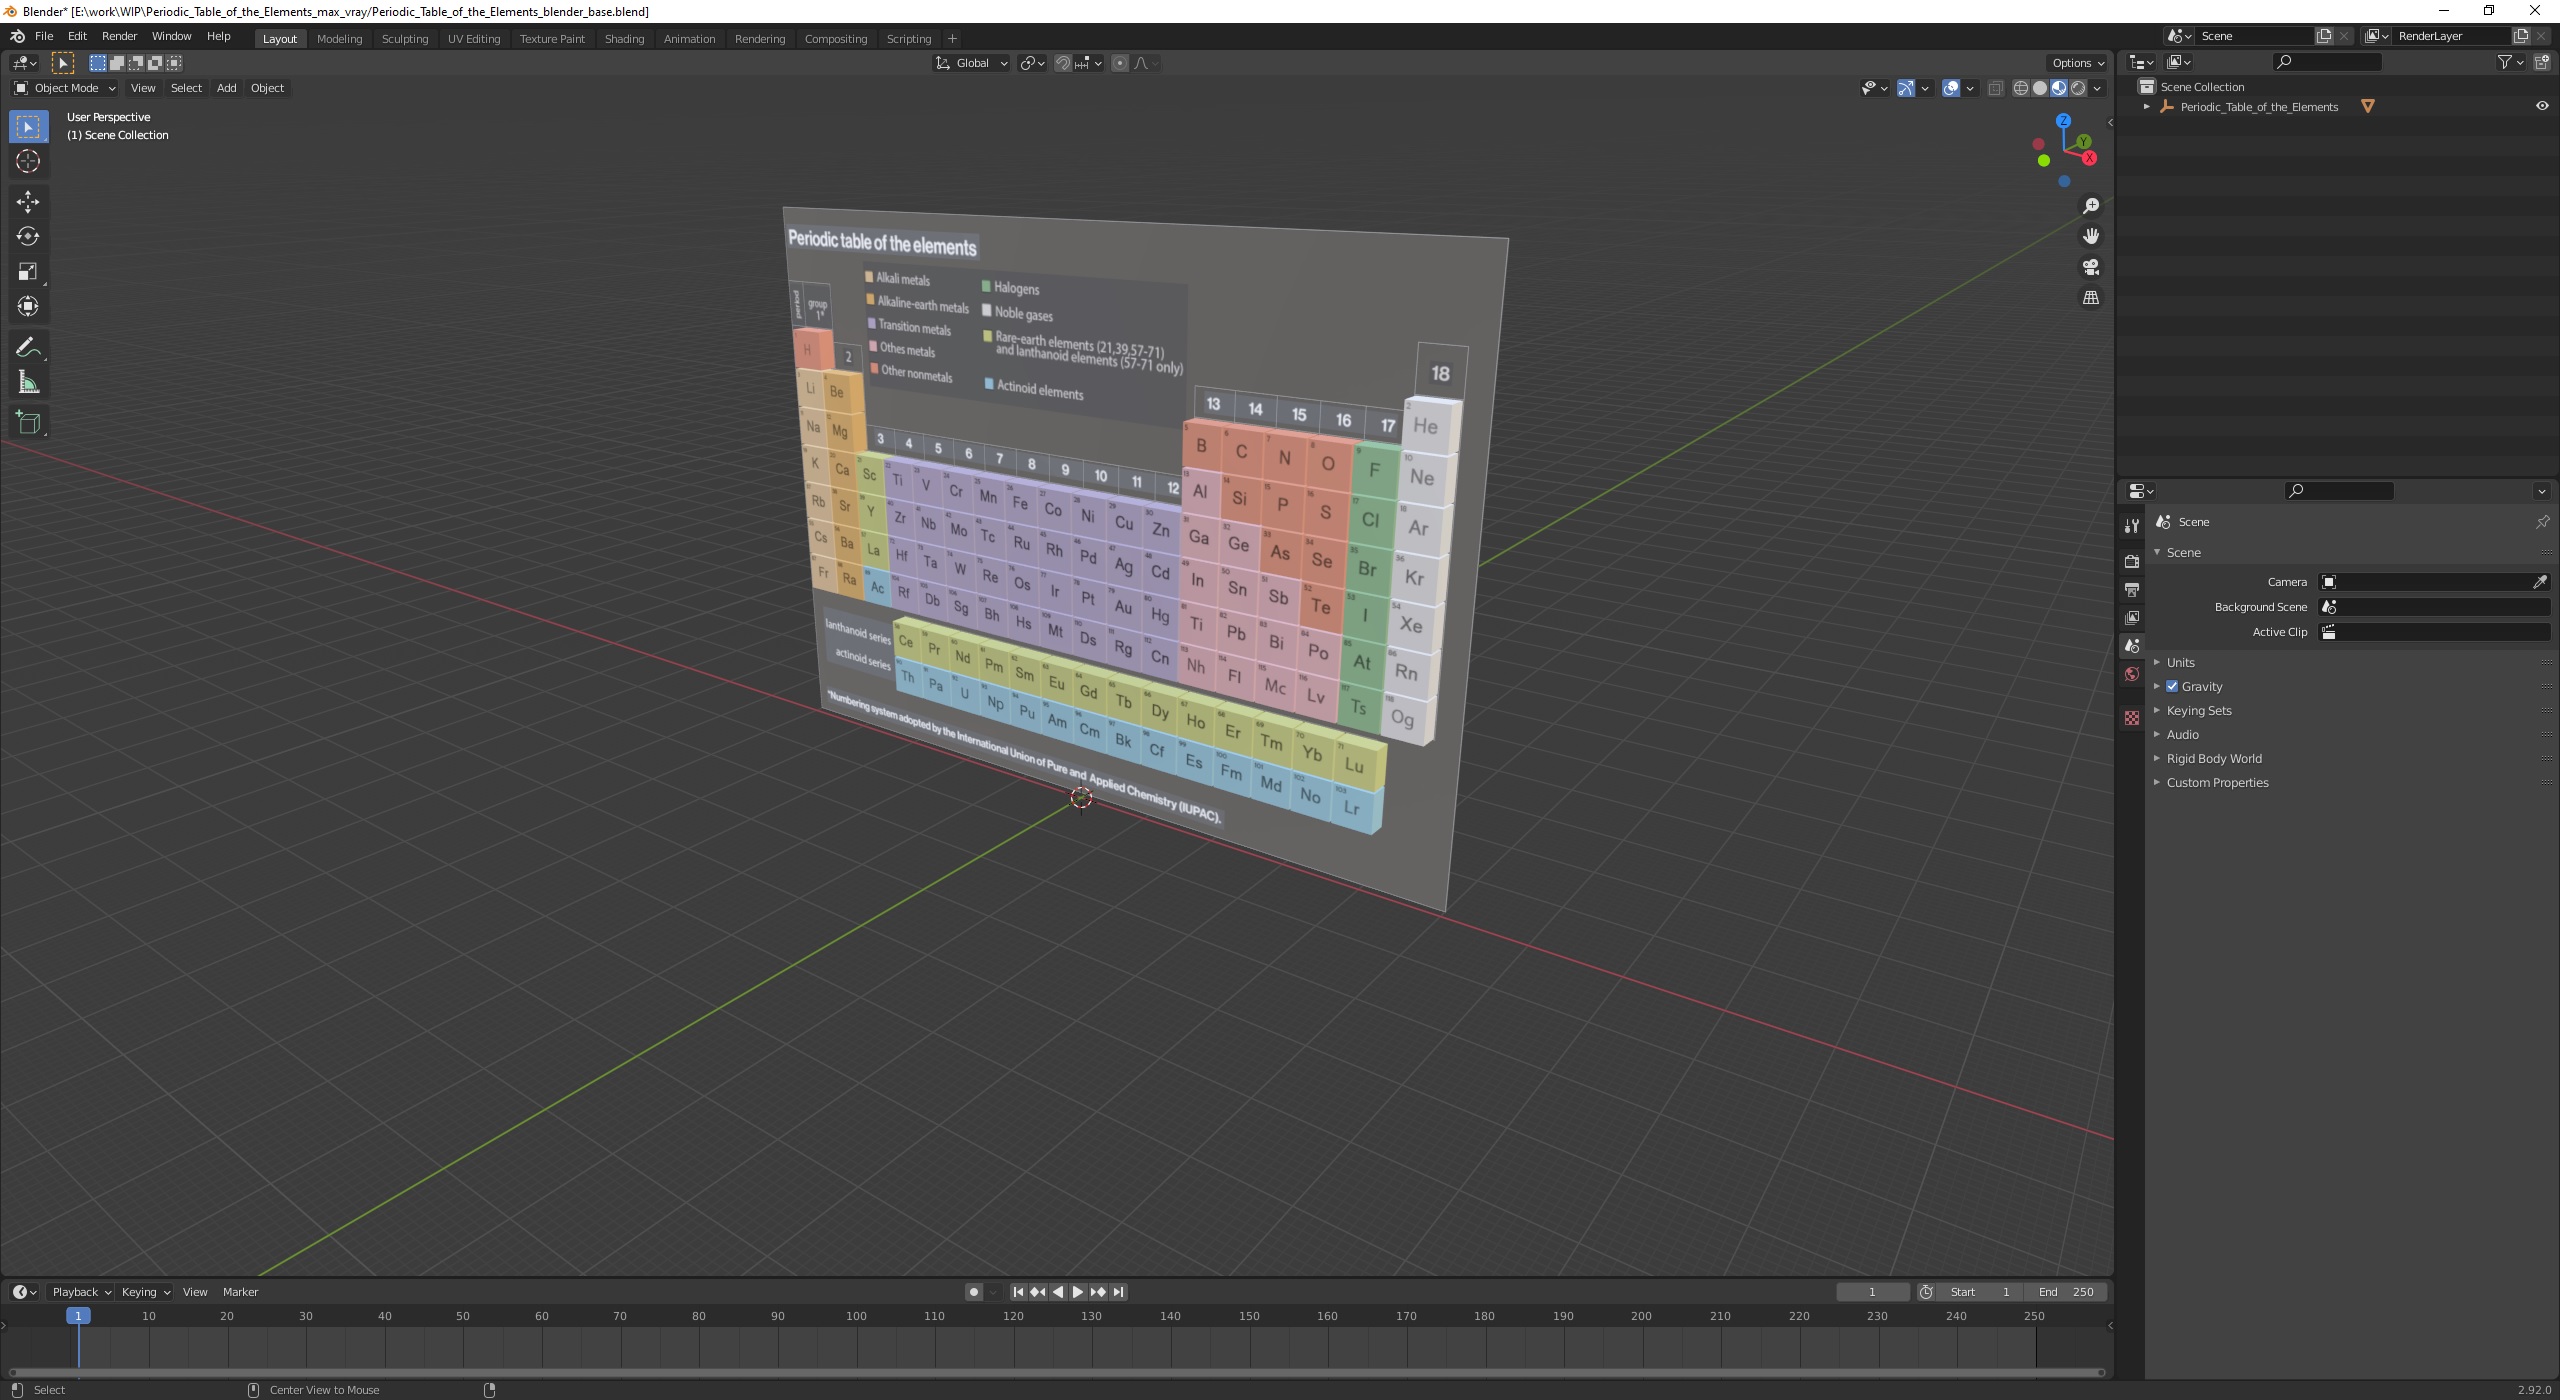Pin the Scene properties context
Viewport: 2560px width, 1400px height.
pos(2542,522)
